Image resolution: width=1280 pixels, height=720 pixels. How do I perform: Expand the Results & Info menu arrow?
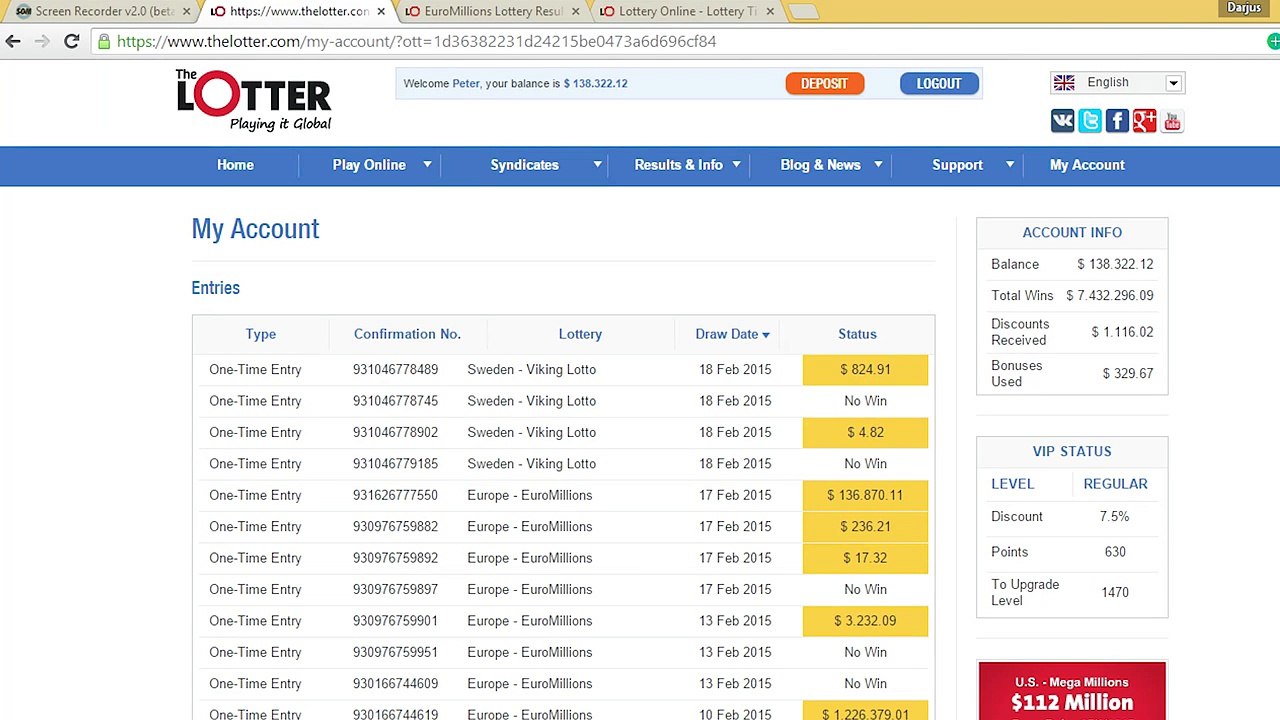click(736, 165)
